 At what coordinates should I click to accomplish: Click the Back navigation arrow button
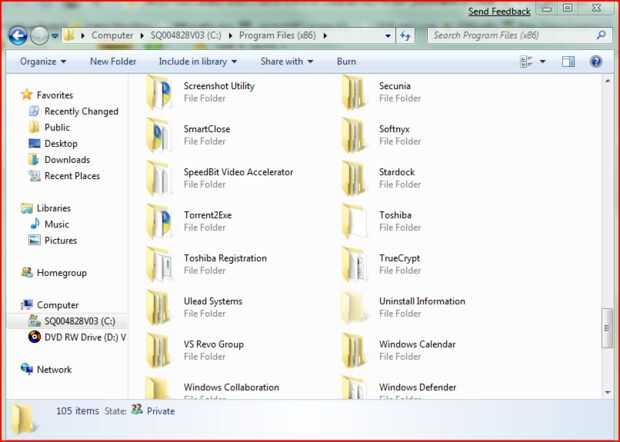[x=18, y=36]
